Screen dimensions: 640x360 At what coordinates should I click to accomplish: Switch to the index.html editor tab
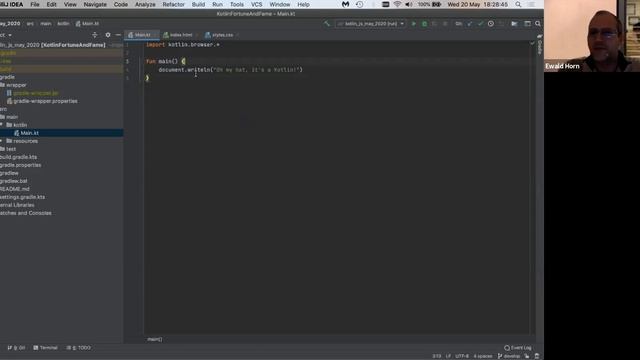point(180,35)
